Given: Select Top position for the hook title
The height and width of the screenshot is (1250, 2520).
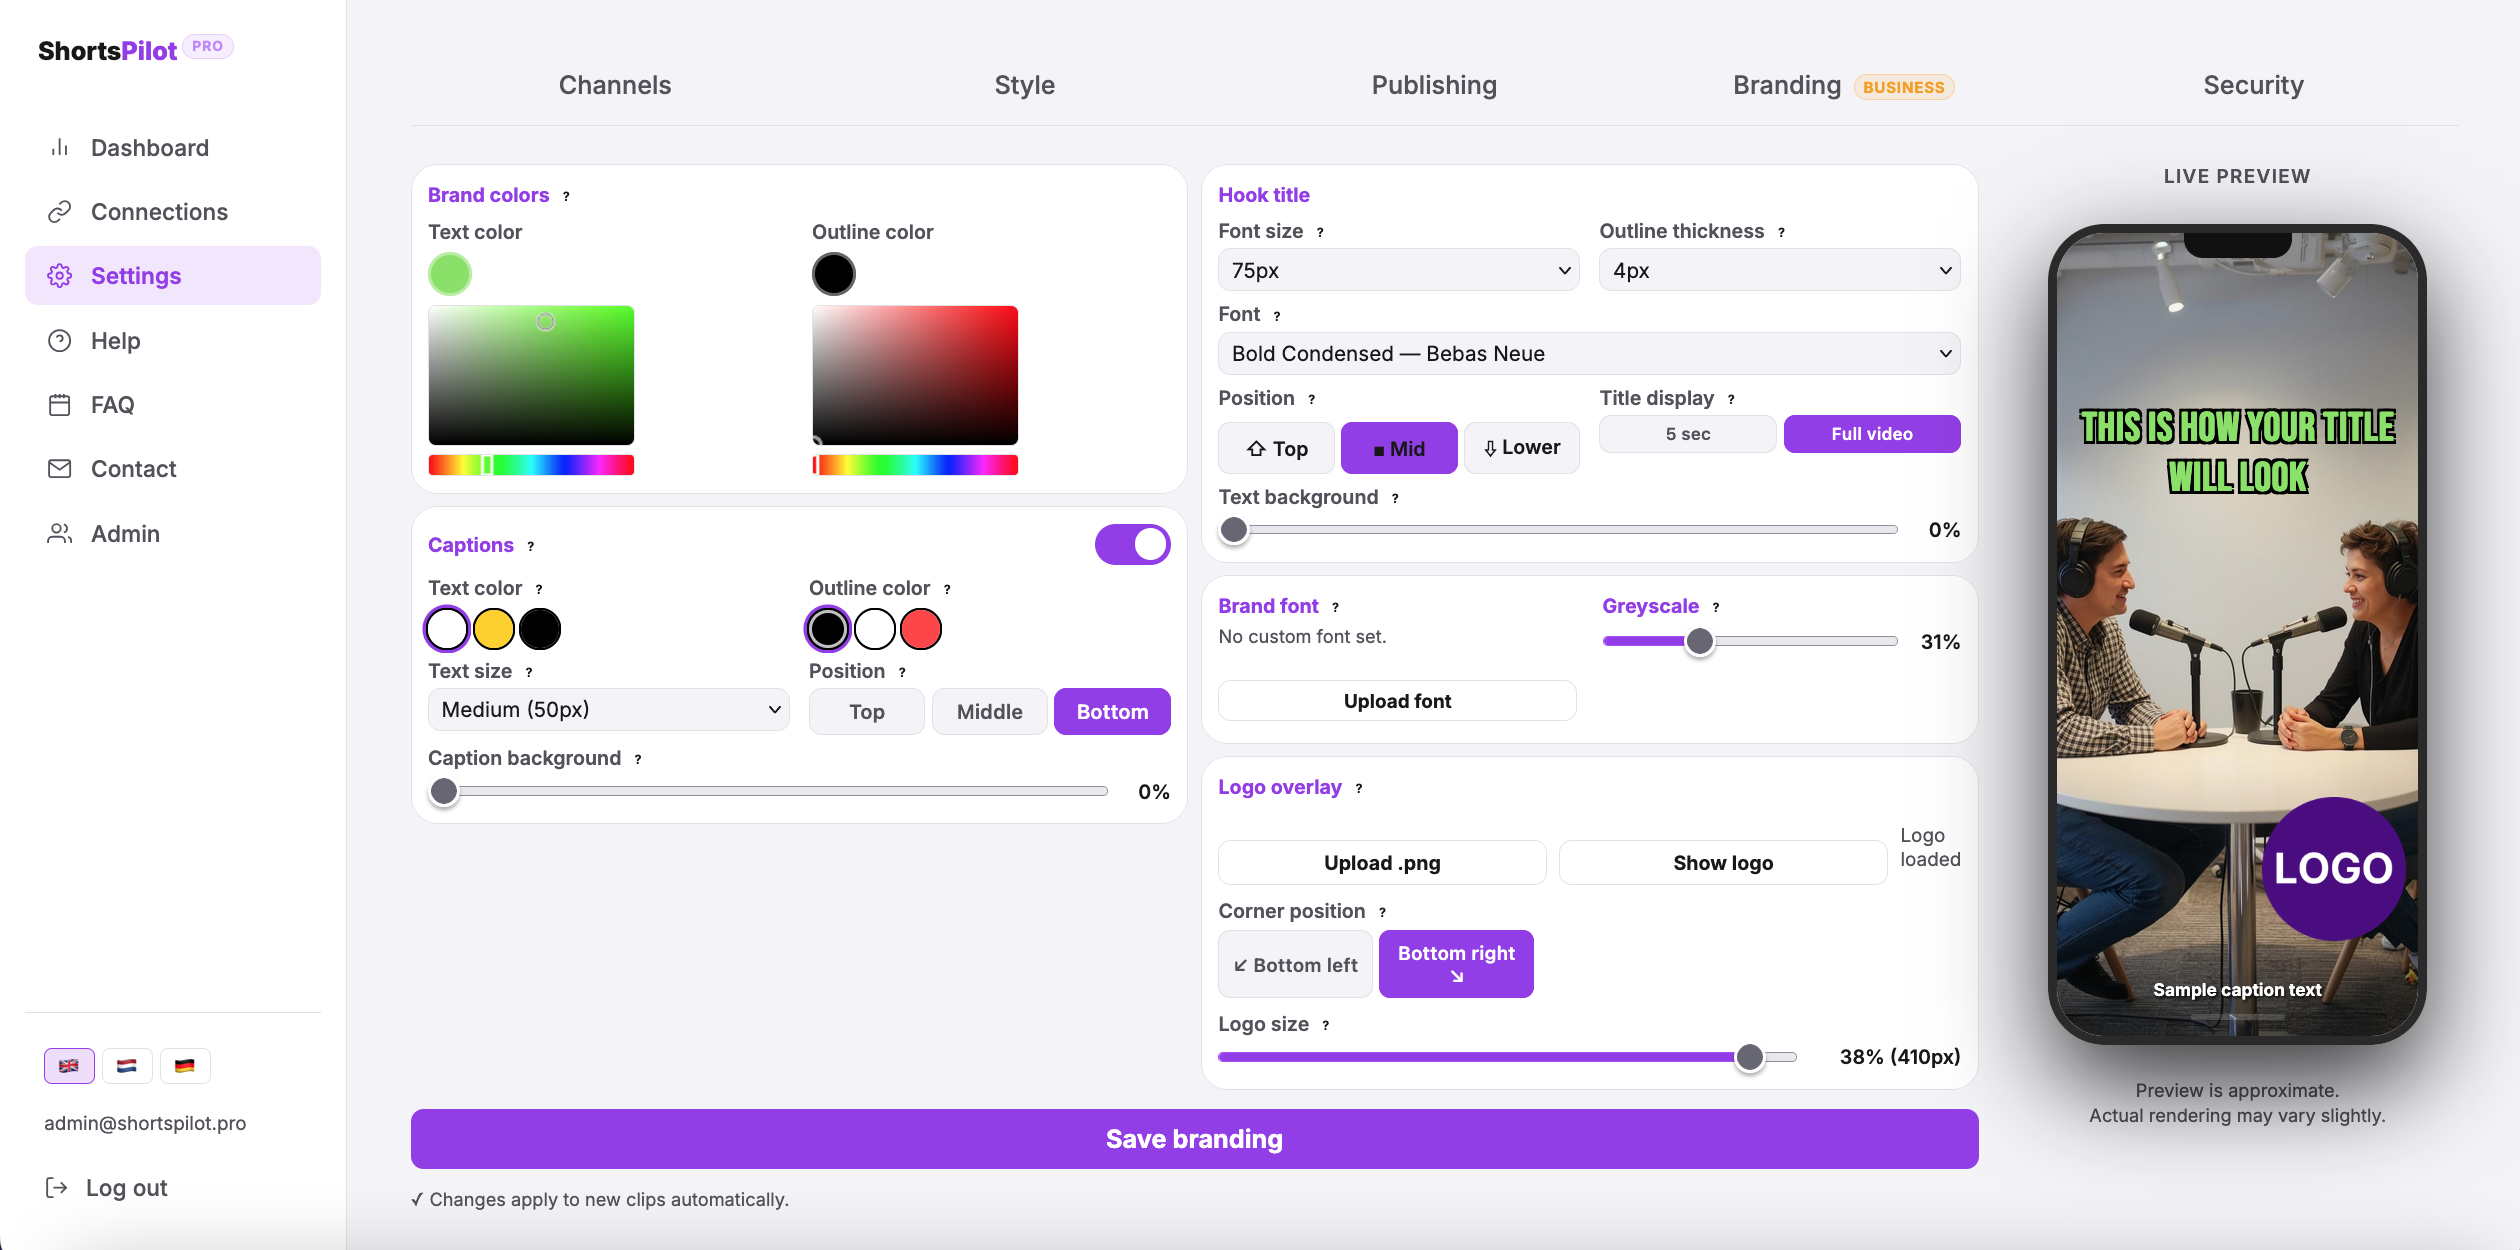Looking at the screenshot, I should (x=1275, y=447).
